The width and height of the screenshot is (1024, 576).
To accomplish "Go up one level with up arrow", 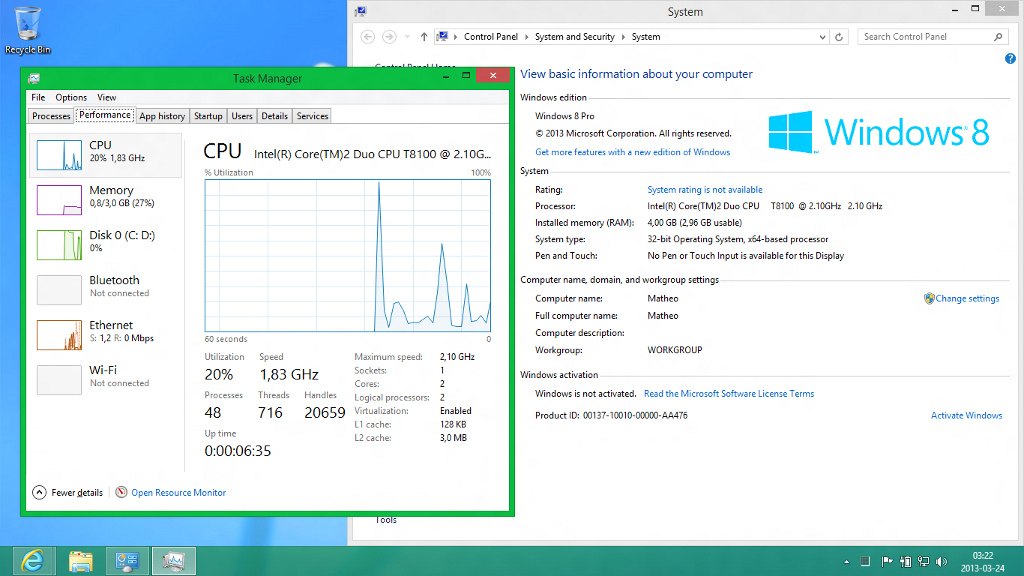I will 424,37.
